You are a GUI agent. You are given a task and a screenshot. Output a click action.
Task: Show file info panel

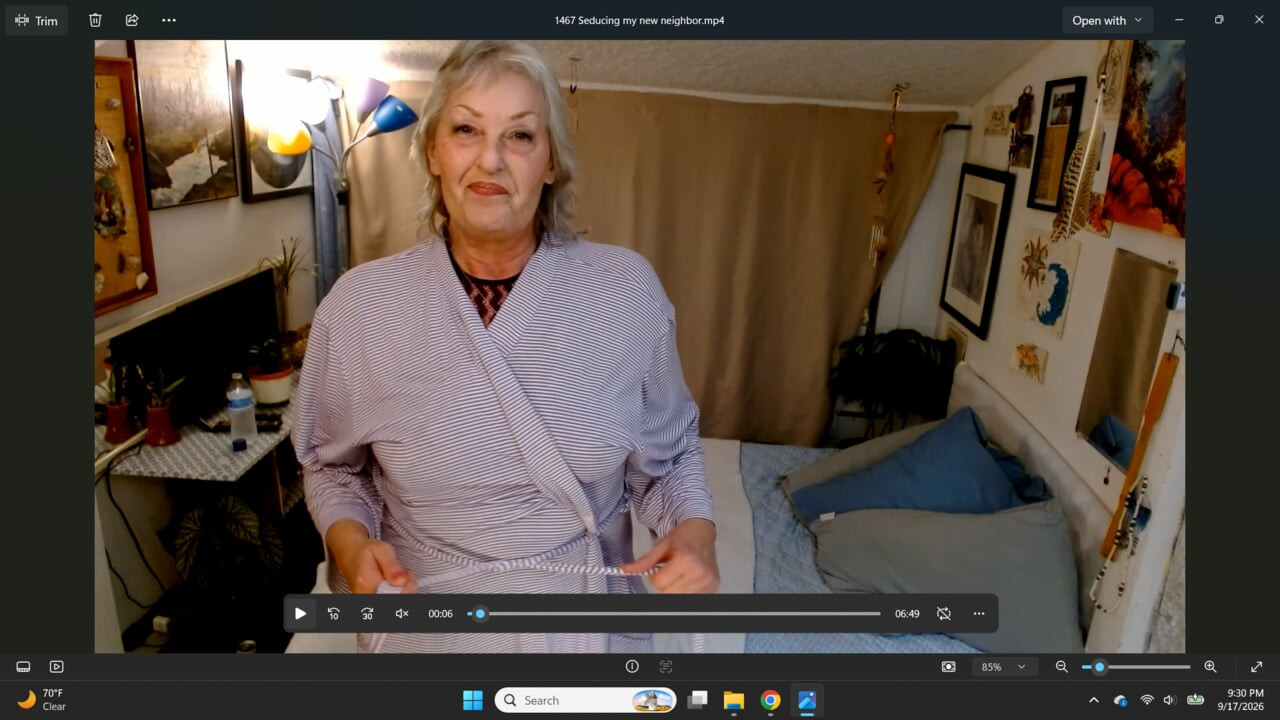632,667
